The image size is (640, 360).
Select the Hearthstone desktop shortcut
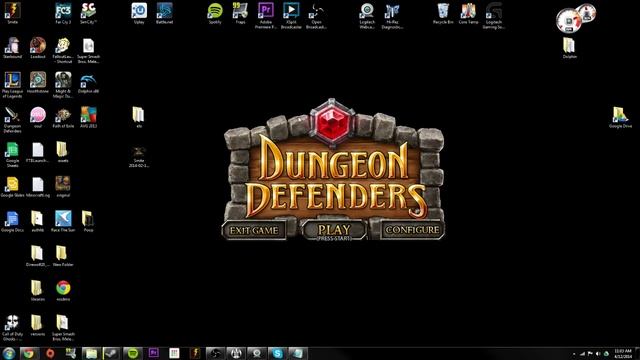click(38, 82)
